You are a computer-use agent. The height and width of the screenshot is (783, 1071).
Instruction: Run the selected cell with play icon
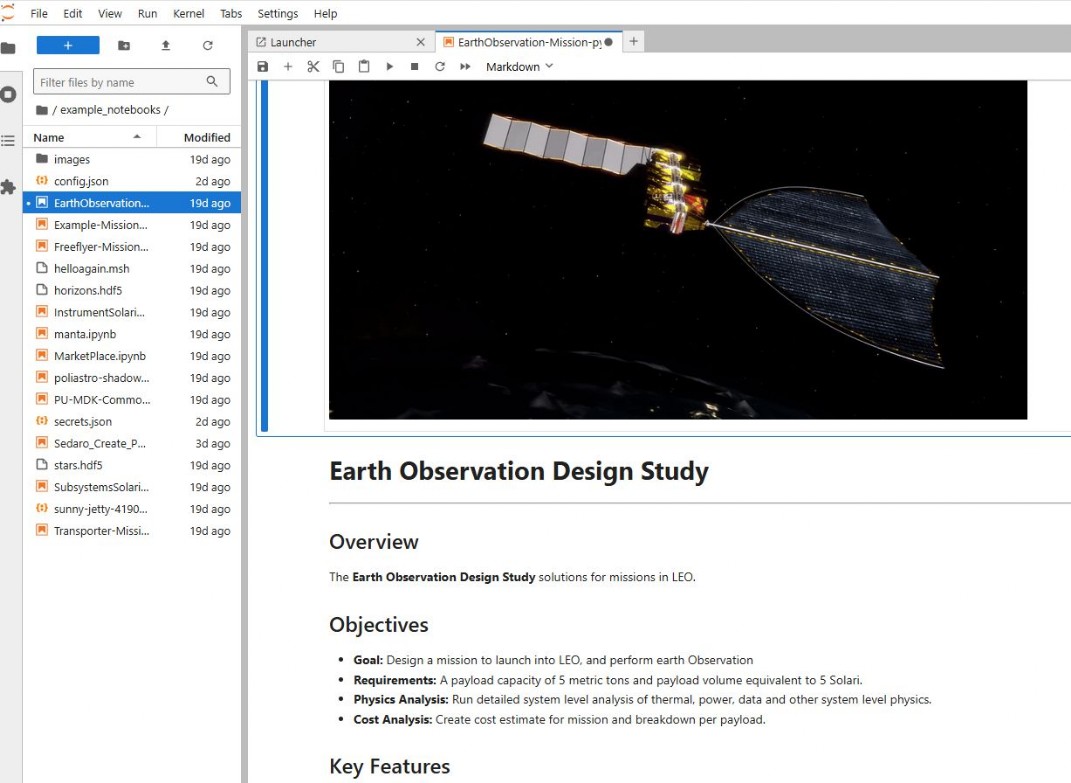pos(390,67)
